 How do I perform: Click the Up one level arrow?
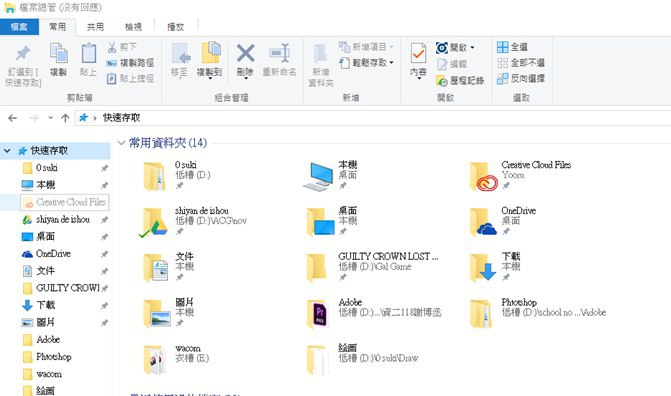(x=65, y=118)
